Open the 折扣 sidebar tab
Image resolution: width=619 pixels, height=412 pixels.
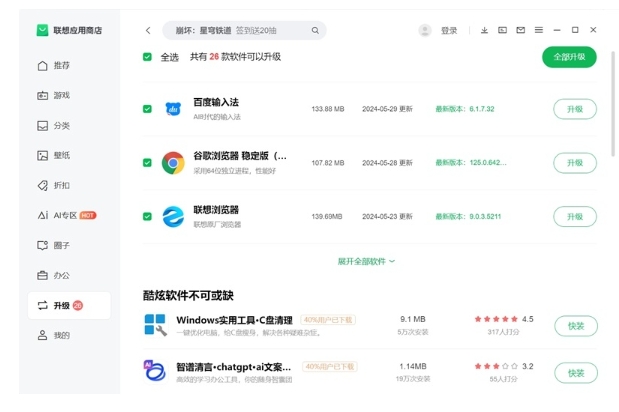click(x=69, y=185)
